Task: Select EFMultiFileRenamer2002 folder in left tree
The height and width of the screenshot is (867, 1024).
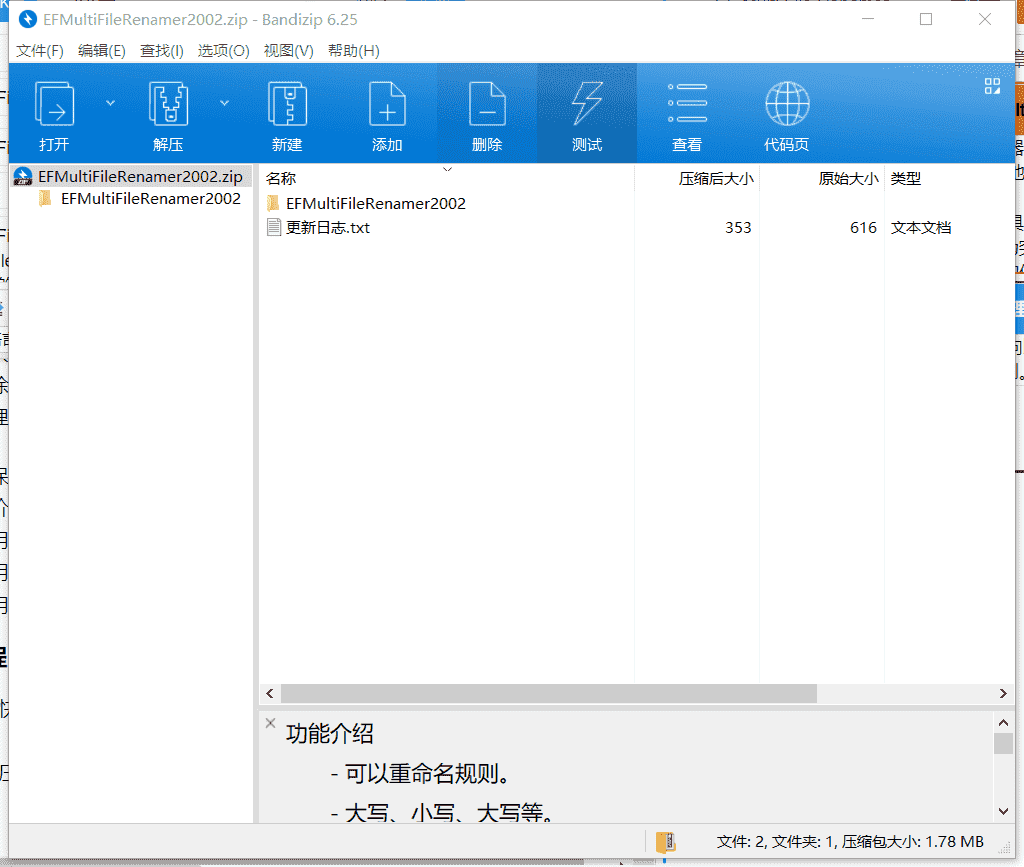Action: pos(151,198)
